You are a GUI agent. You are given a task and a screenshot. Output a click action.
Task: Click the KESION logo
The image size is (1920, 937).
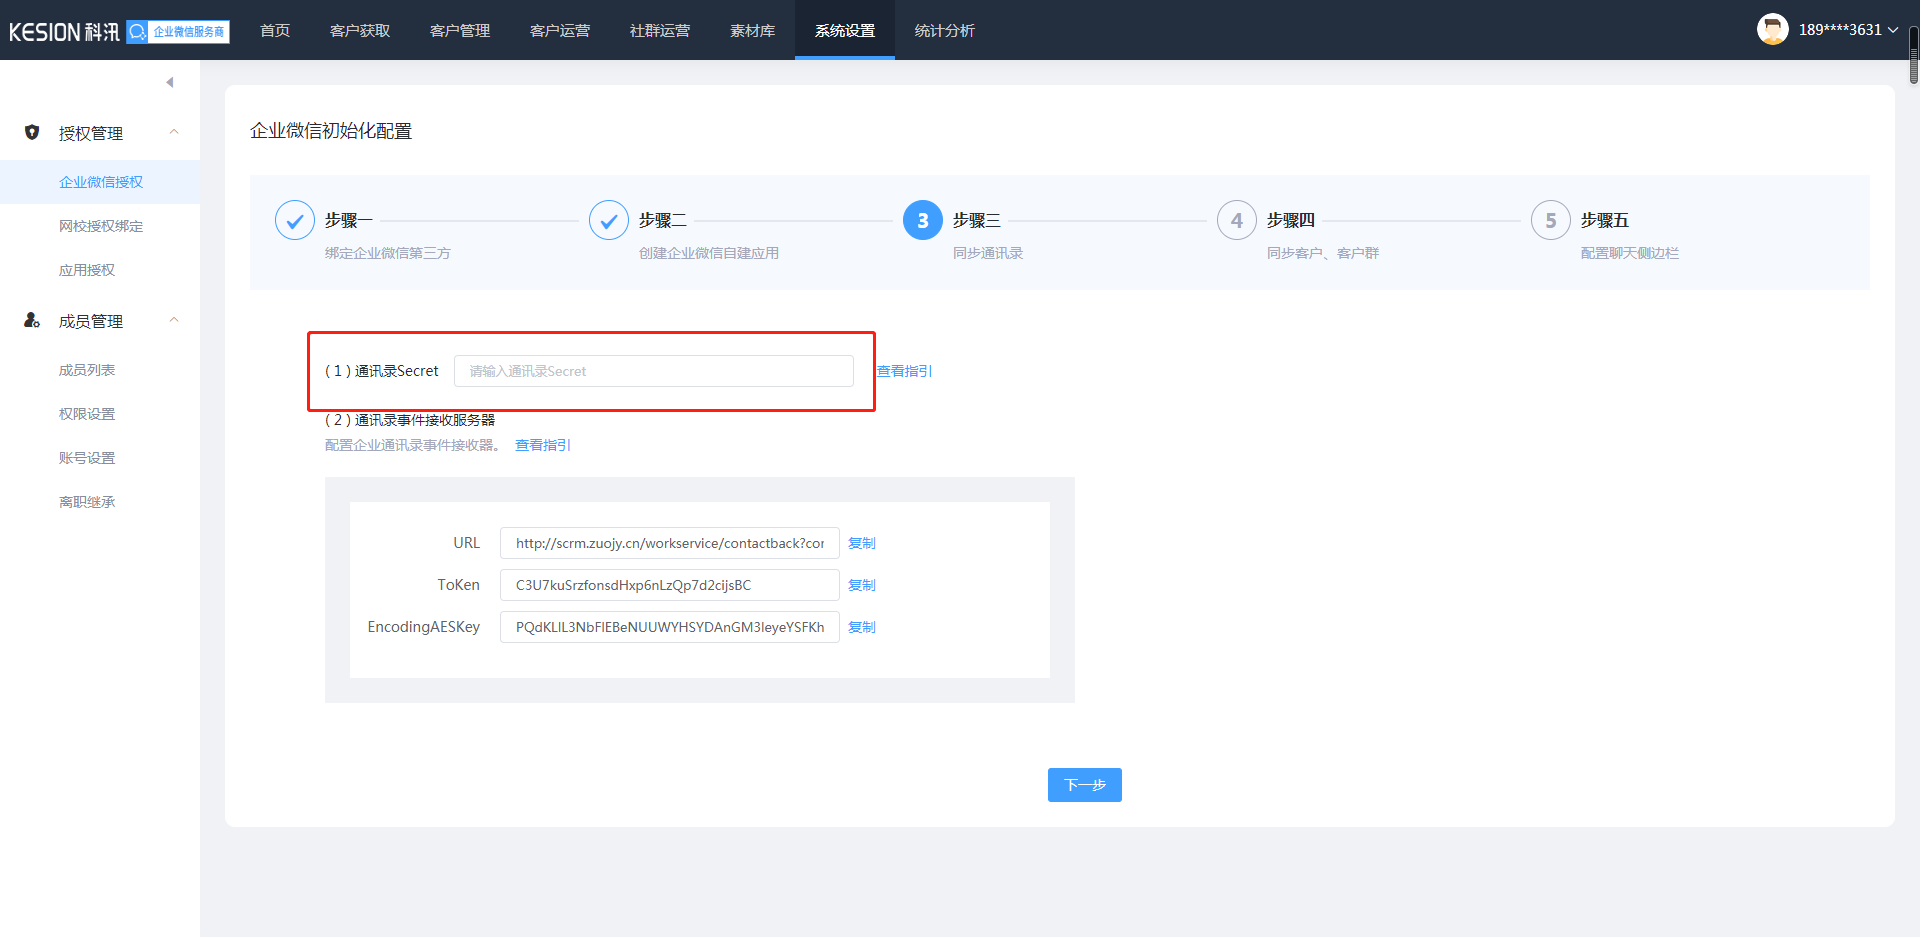coord(64,32)
